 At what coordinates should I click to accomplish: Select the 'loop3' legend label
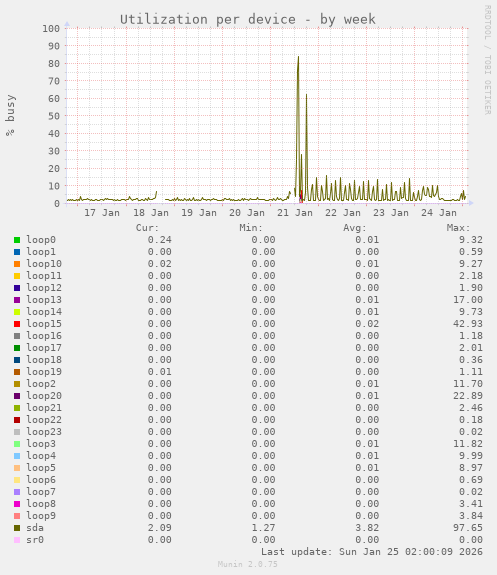pos(41,444)
